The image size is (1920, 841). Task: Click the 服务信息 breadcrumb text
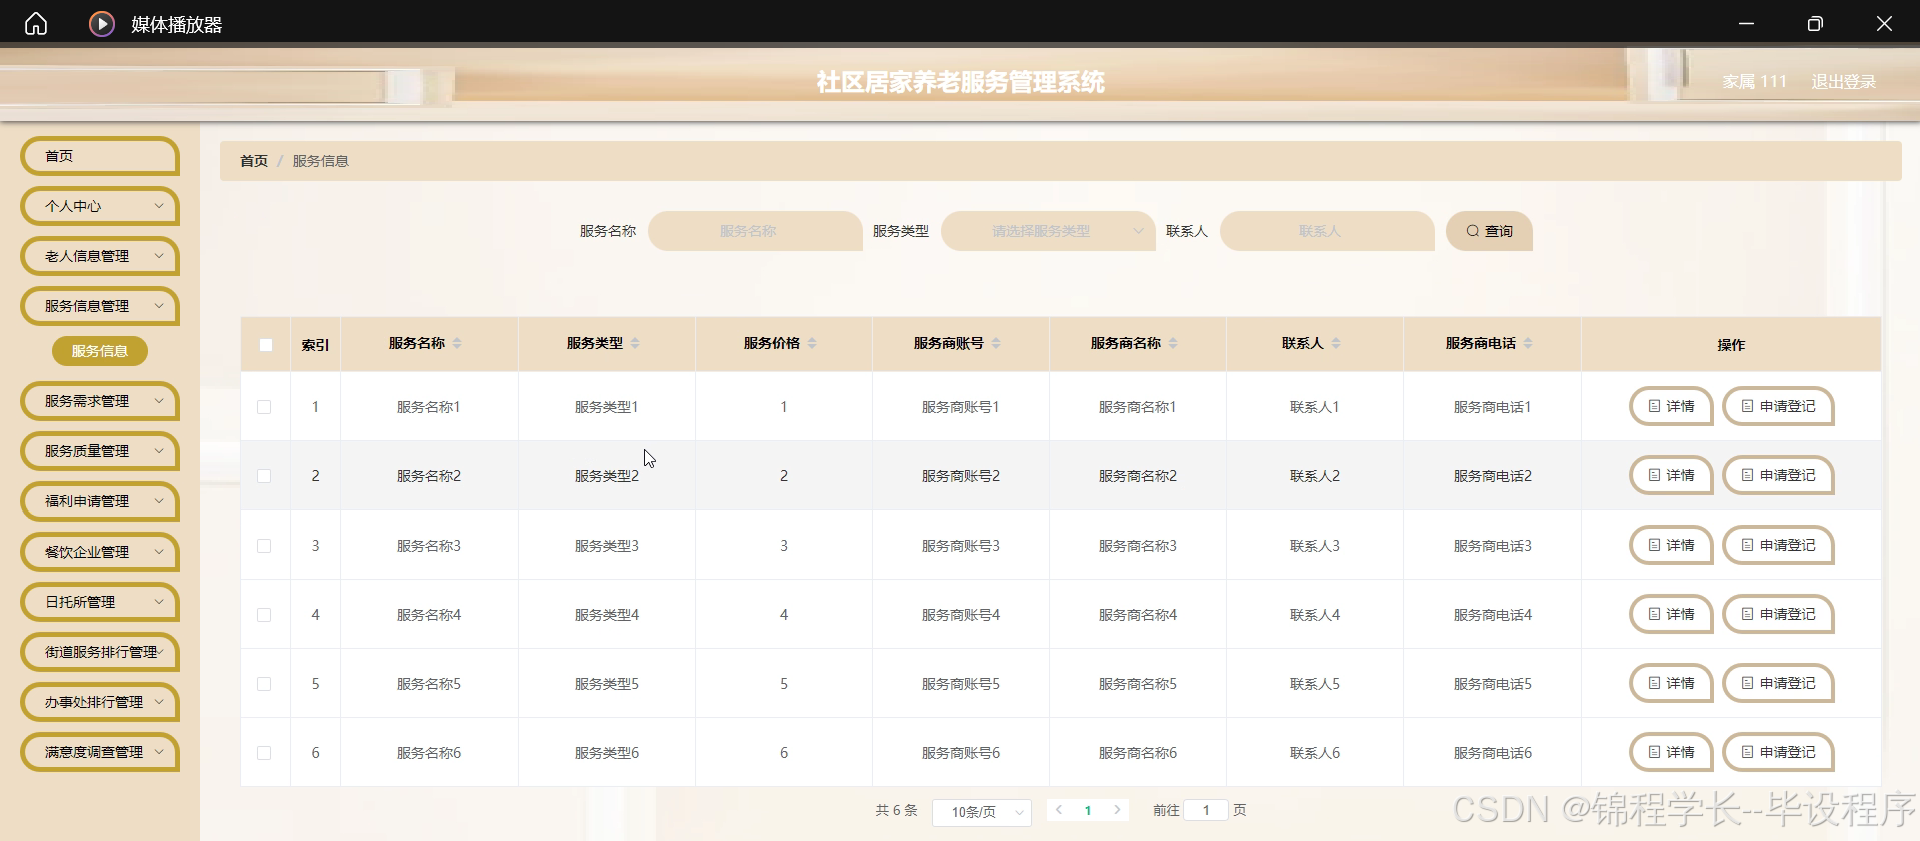coord(320,161)
